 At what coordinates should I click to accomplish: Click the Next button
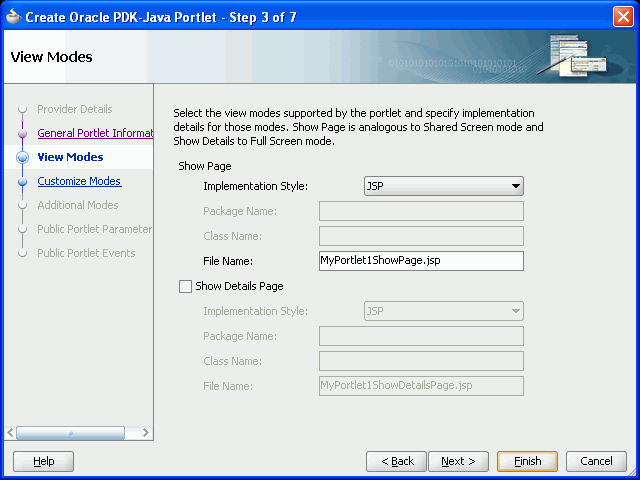point(458,461)
